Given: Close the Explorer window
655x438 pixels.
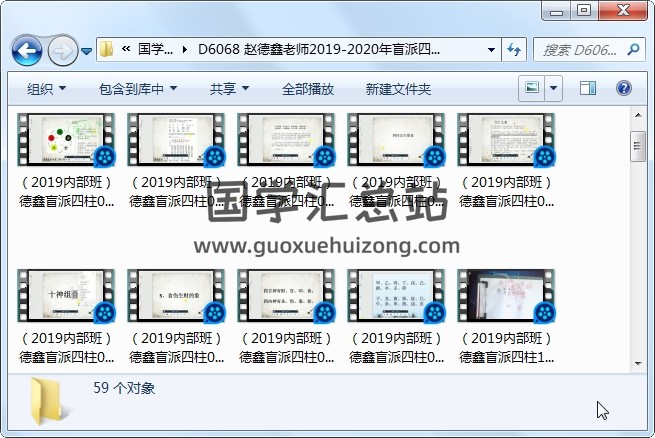Looking at the screenshot, I should tap(623, 10).
